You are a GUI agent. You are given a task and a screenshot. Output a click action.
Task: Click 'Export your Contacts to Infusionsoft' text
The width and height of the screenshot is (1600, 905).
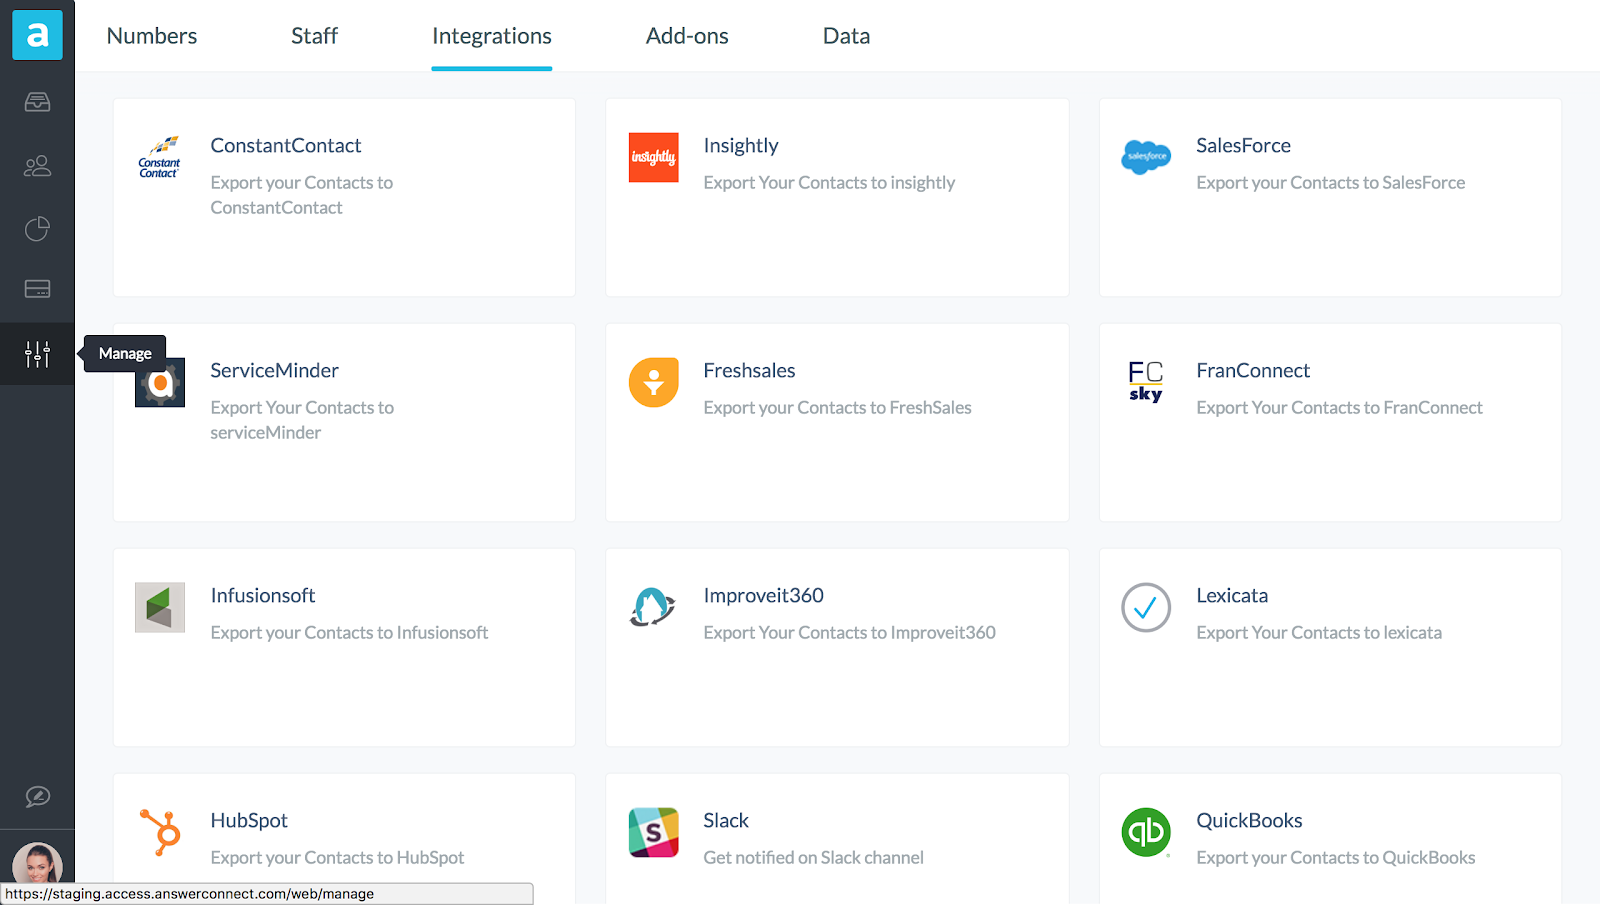point(350,633)
